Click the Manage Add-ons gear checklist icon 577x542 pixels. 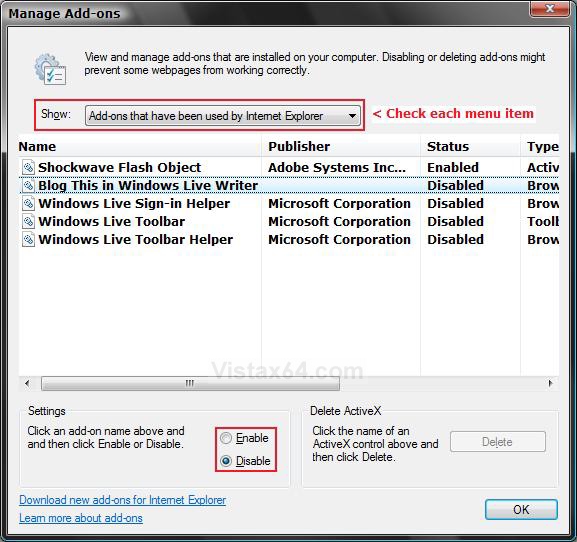pyautogui.click(x=50, y=69)
